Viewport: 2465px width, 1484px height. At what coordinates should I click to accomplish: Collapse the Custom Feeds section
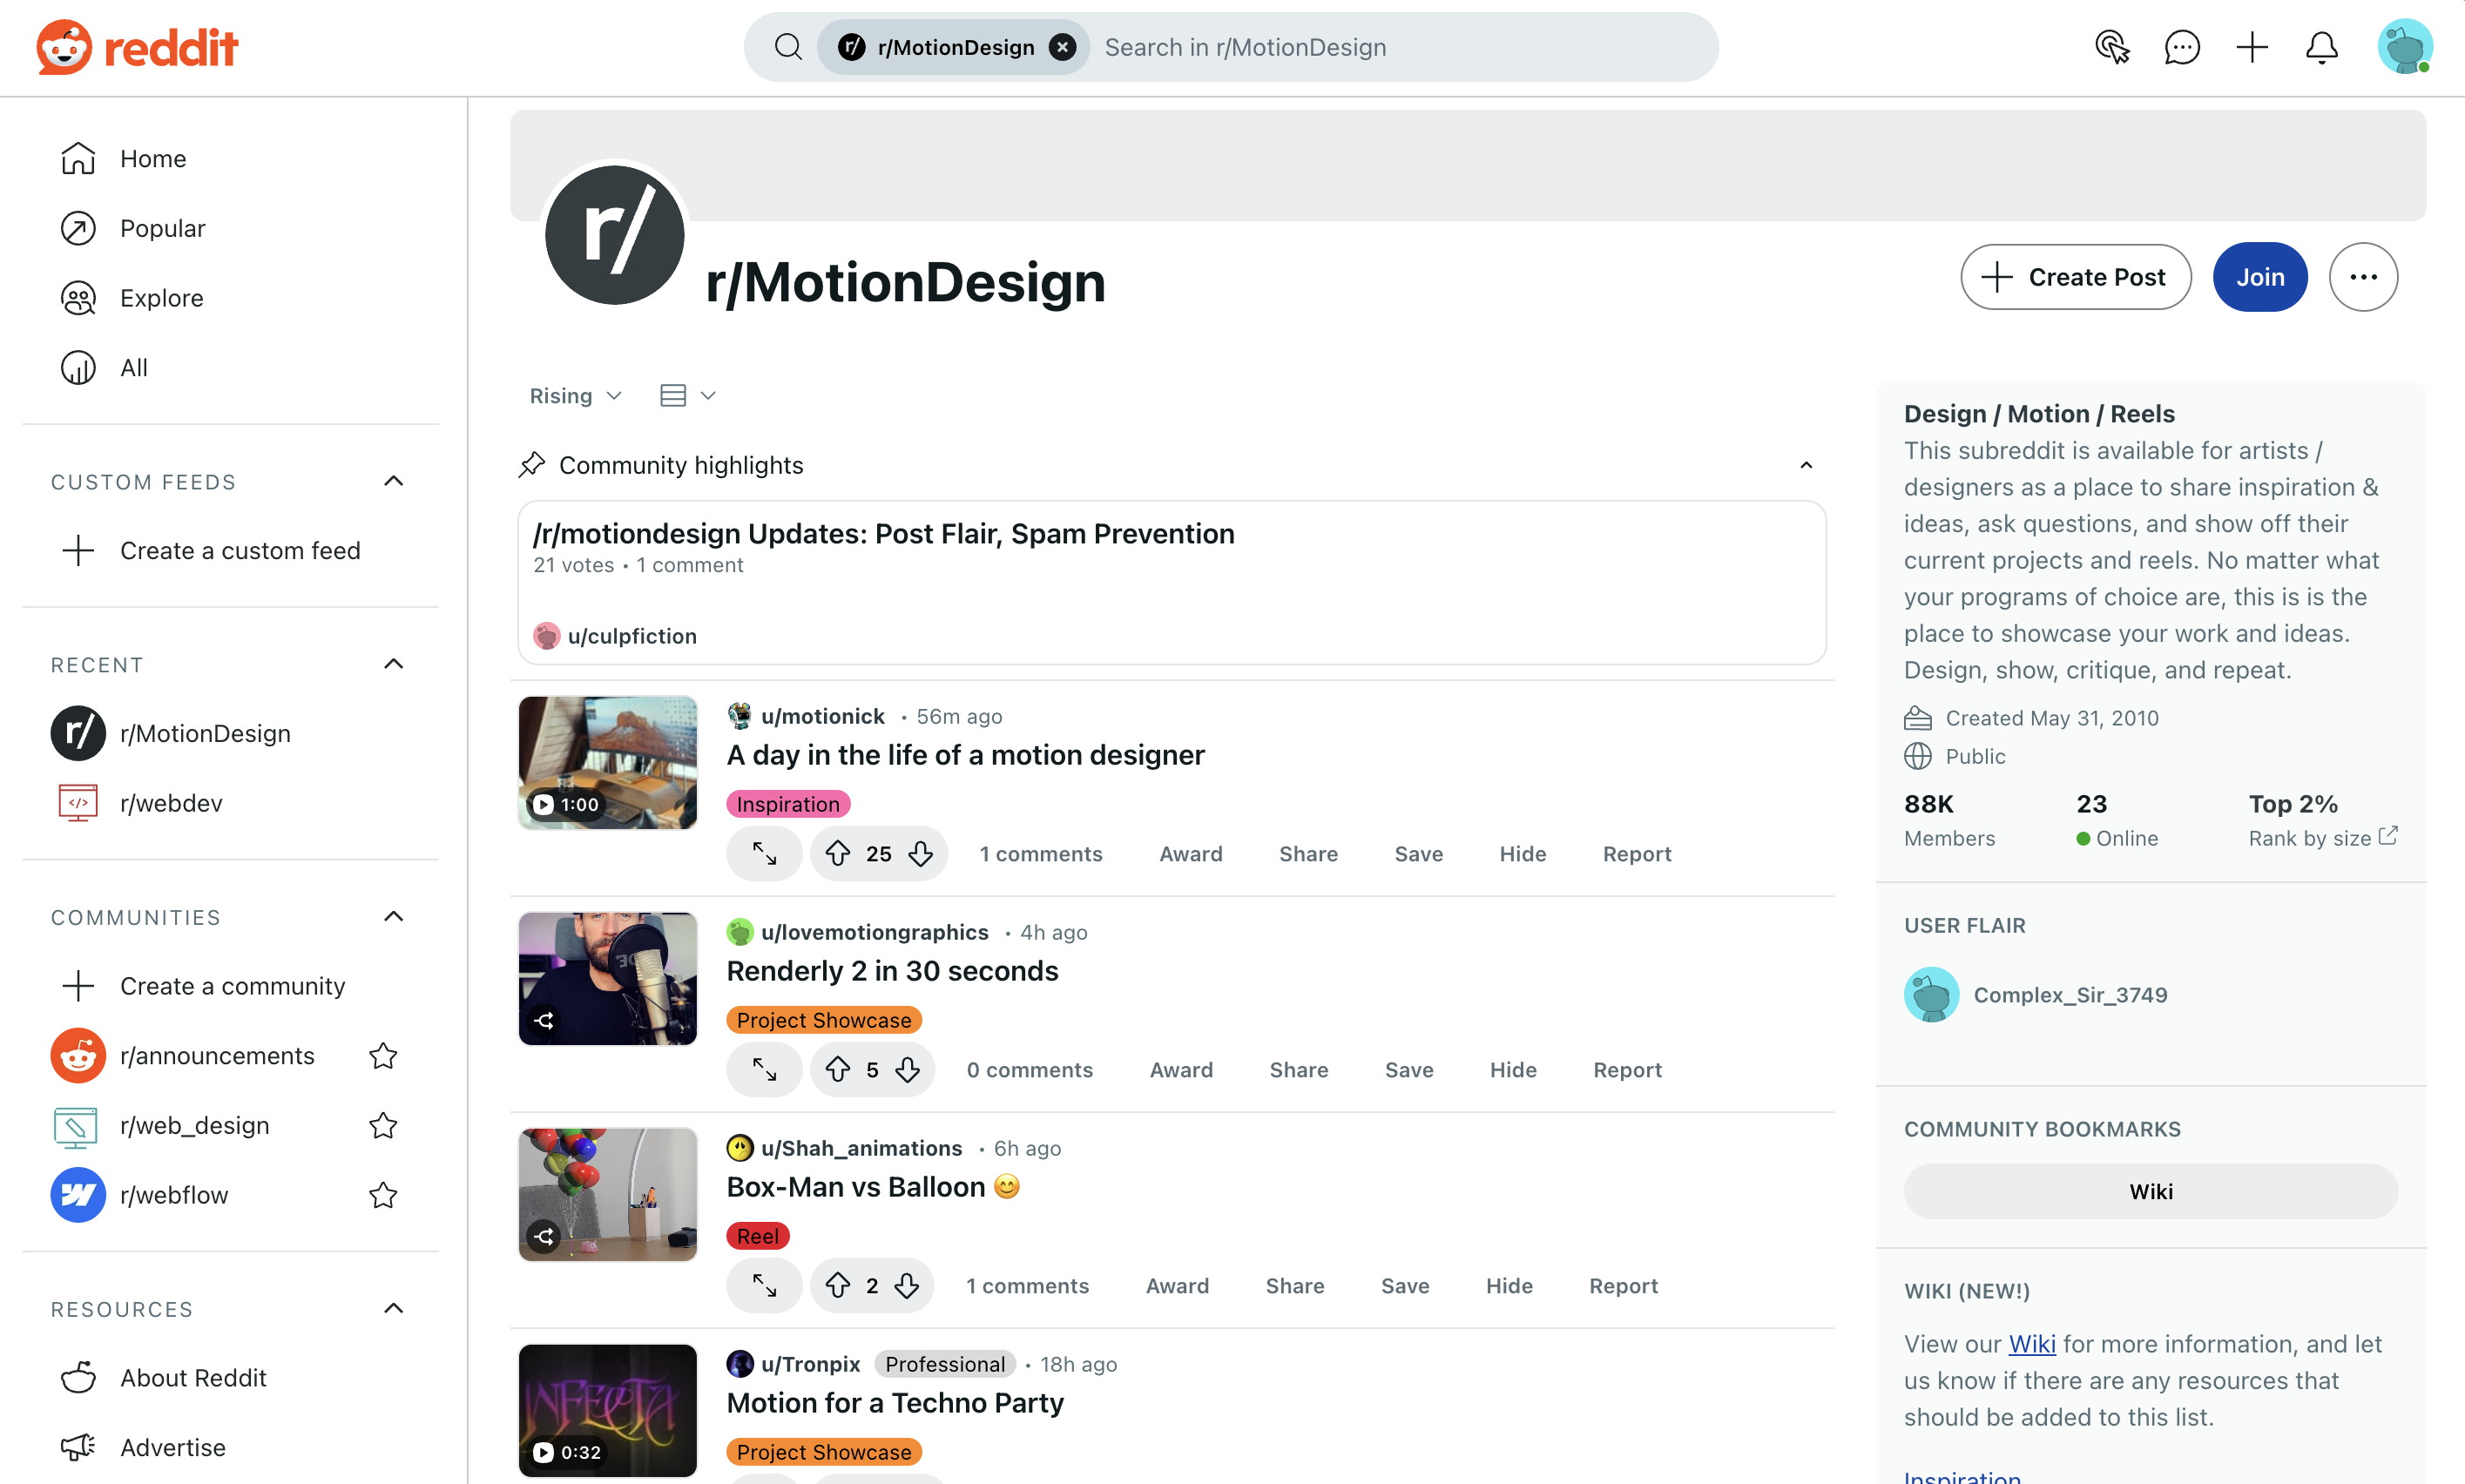point(394,482)
